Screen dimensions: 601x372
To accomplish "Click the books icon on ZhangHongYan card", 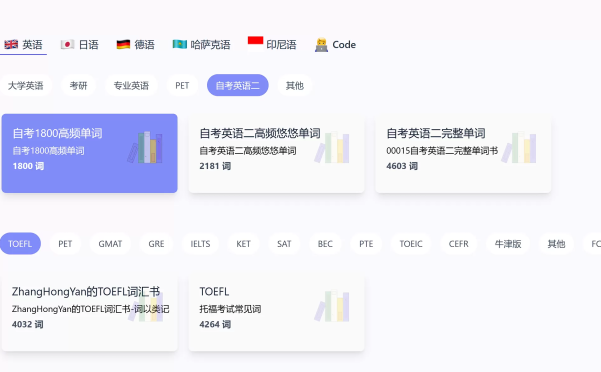I will tap(145, 306).
